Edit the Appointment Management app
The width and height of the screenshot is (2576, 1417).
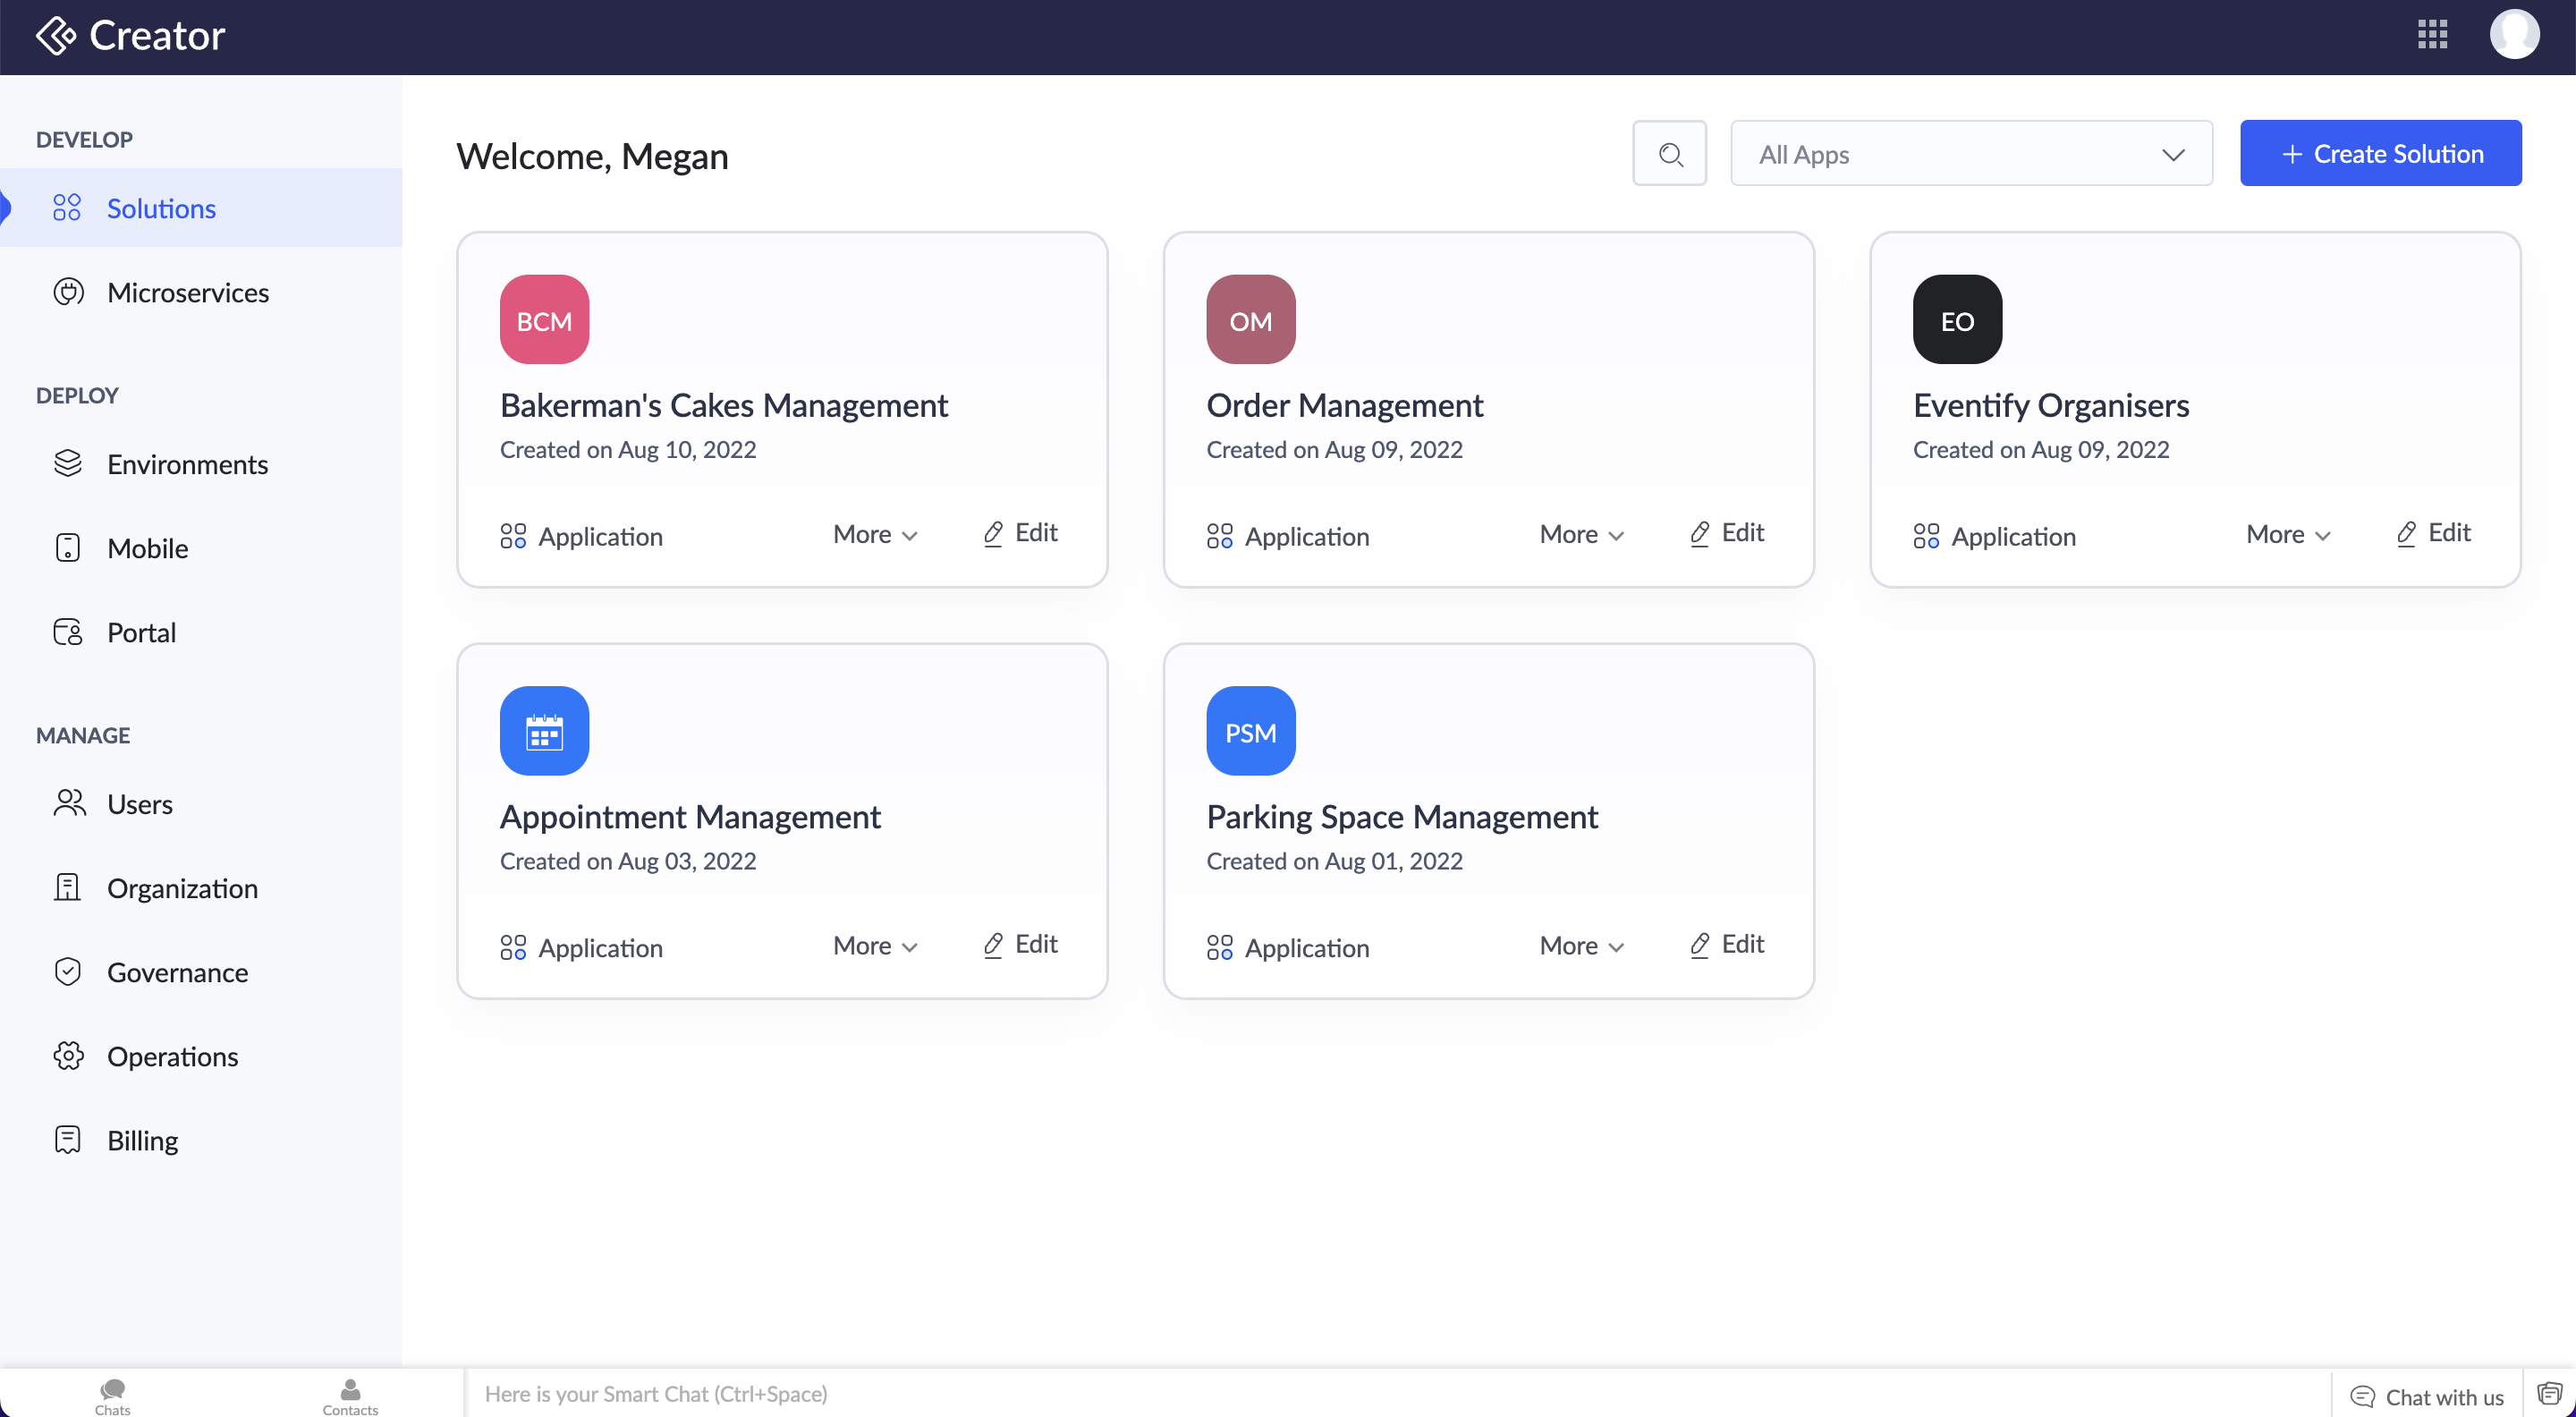(1020, 944)
